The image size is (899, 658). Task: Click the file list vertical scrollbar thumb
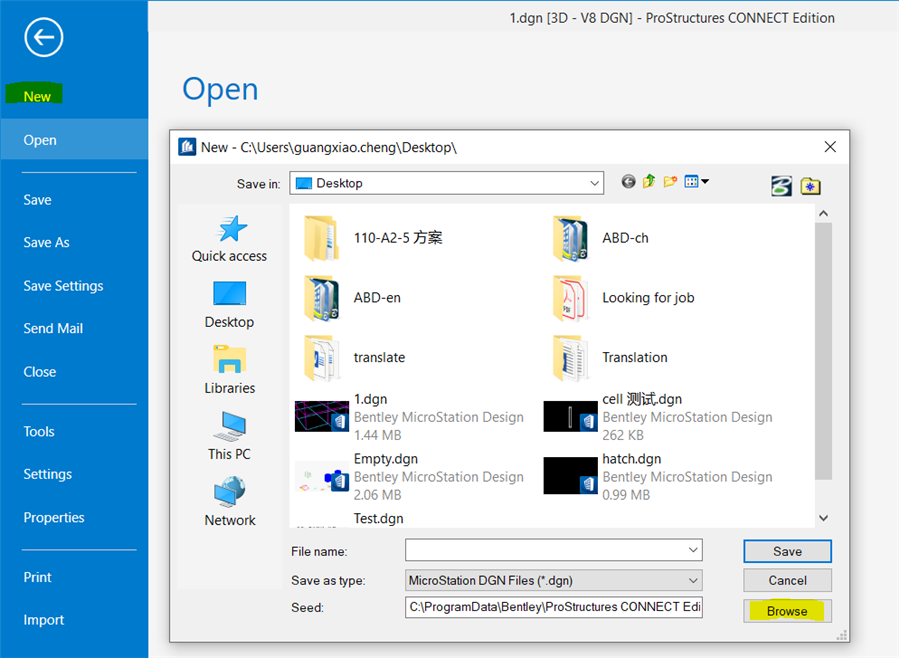point(823,351)
